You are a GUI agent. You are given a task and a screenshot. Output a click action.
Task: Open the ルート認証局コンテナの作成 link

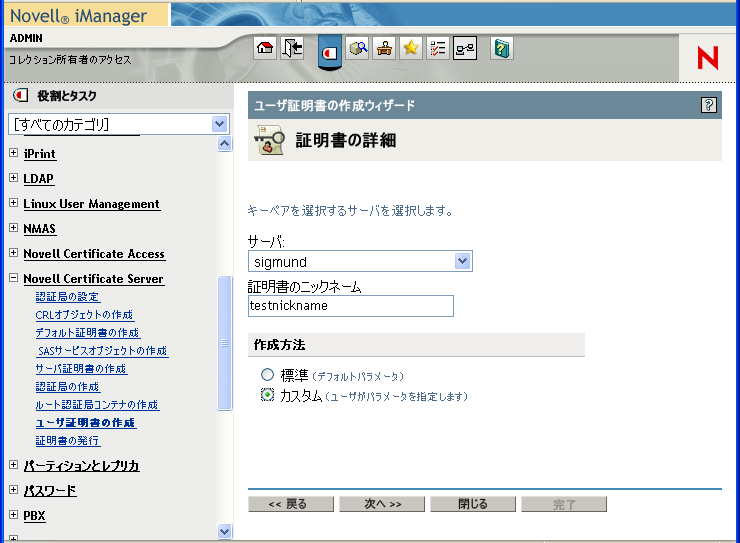(x=97, y=404)
